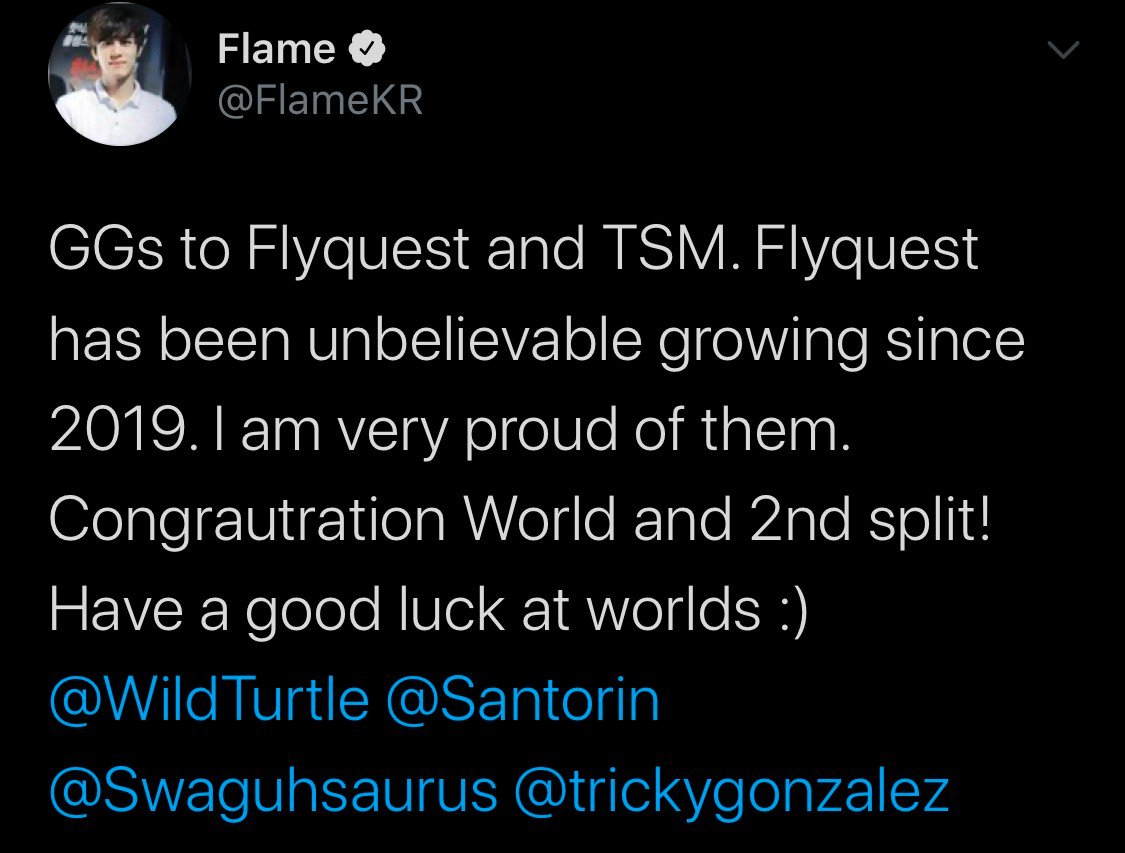
Task: Click the word 'growing' in the tweet
Action: point(763,342)
